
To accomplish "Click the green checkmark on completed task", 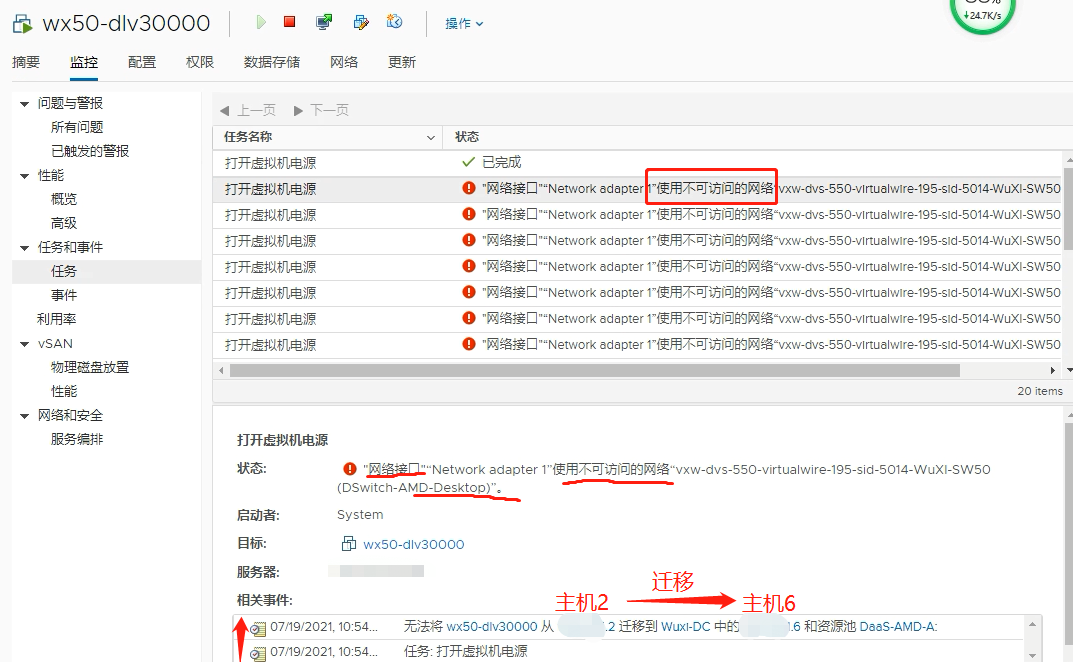I will (x=466, y=162).
